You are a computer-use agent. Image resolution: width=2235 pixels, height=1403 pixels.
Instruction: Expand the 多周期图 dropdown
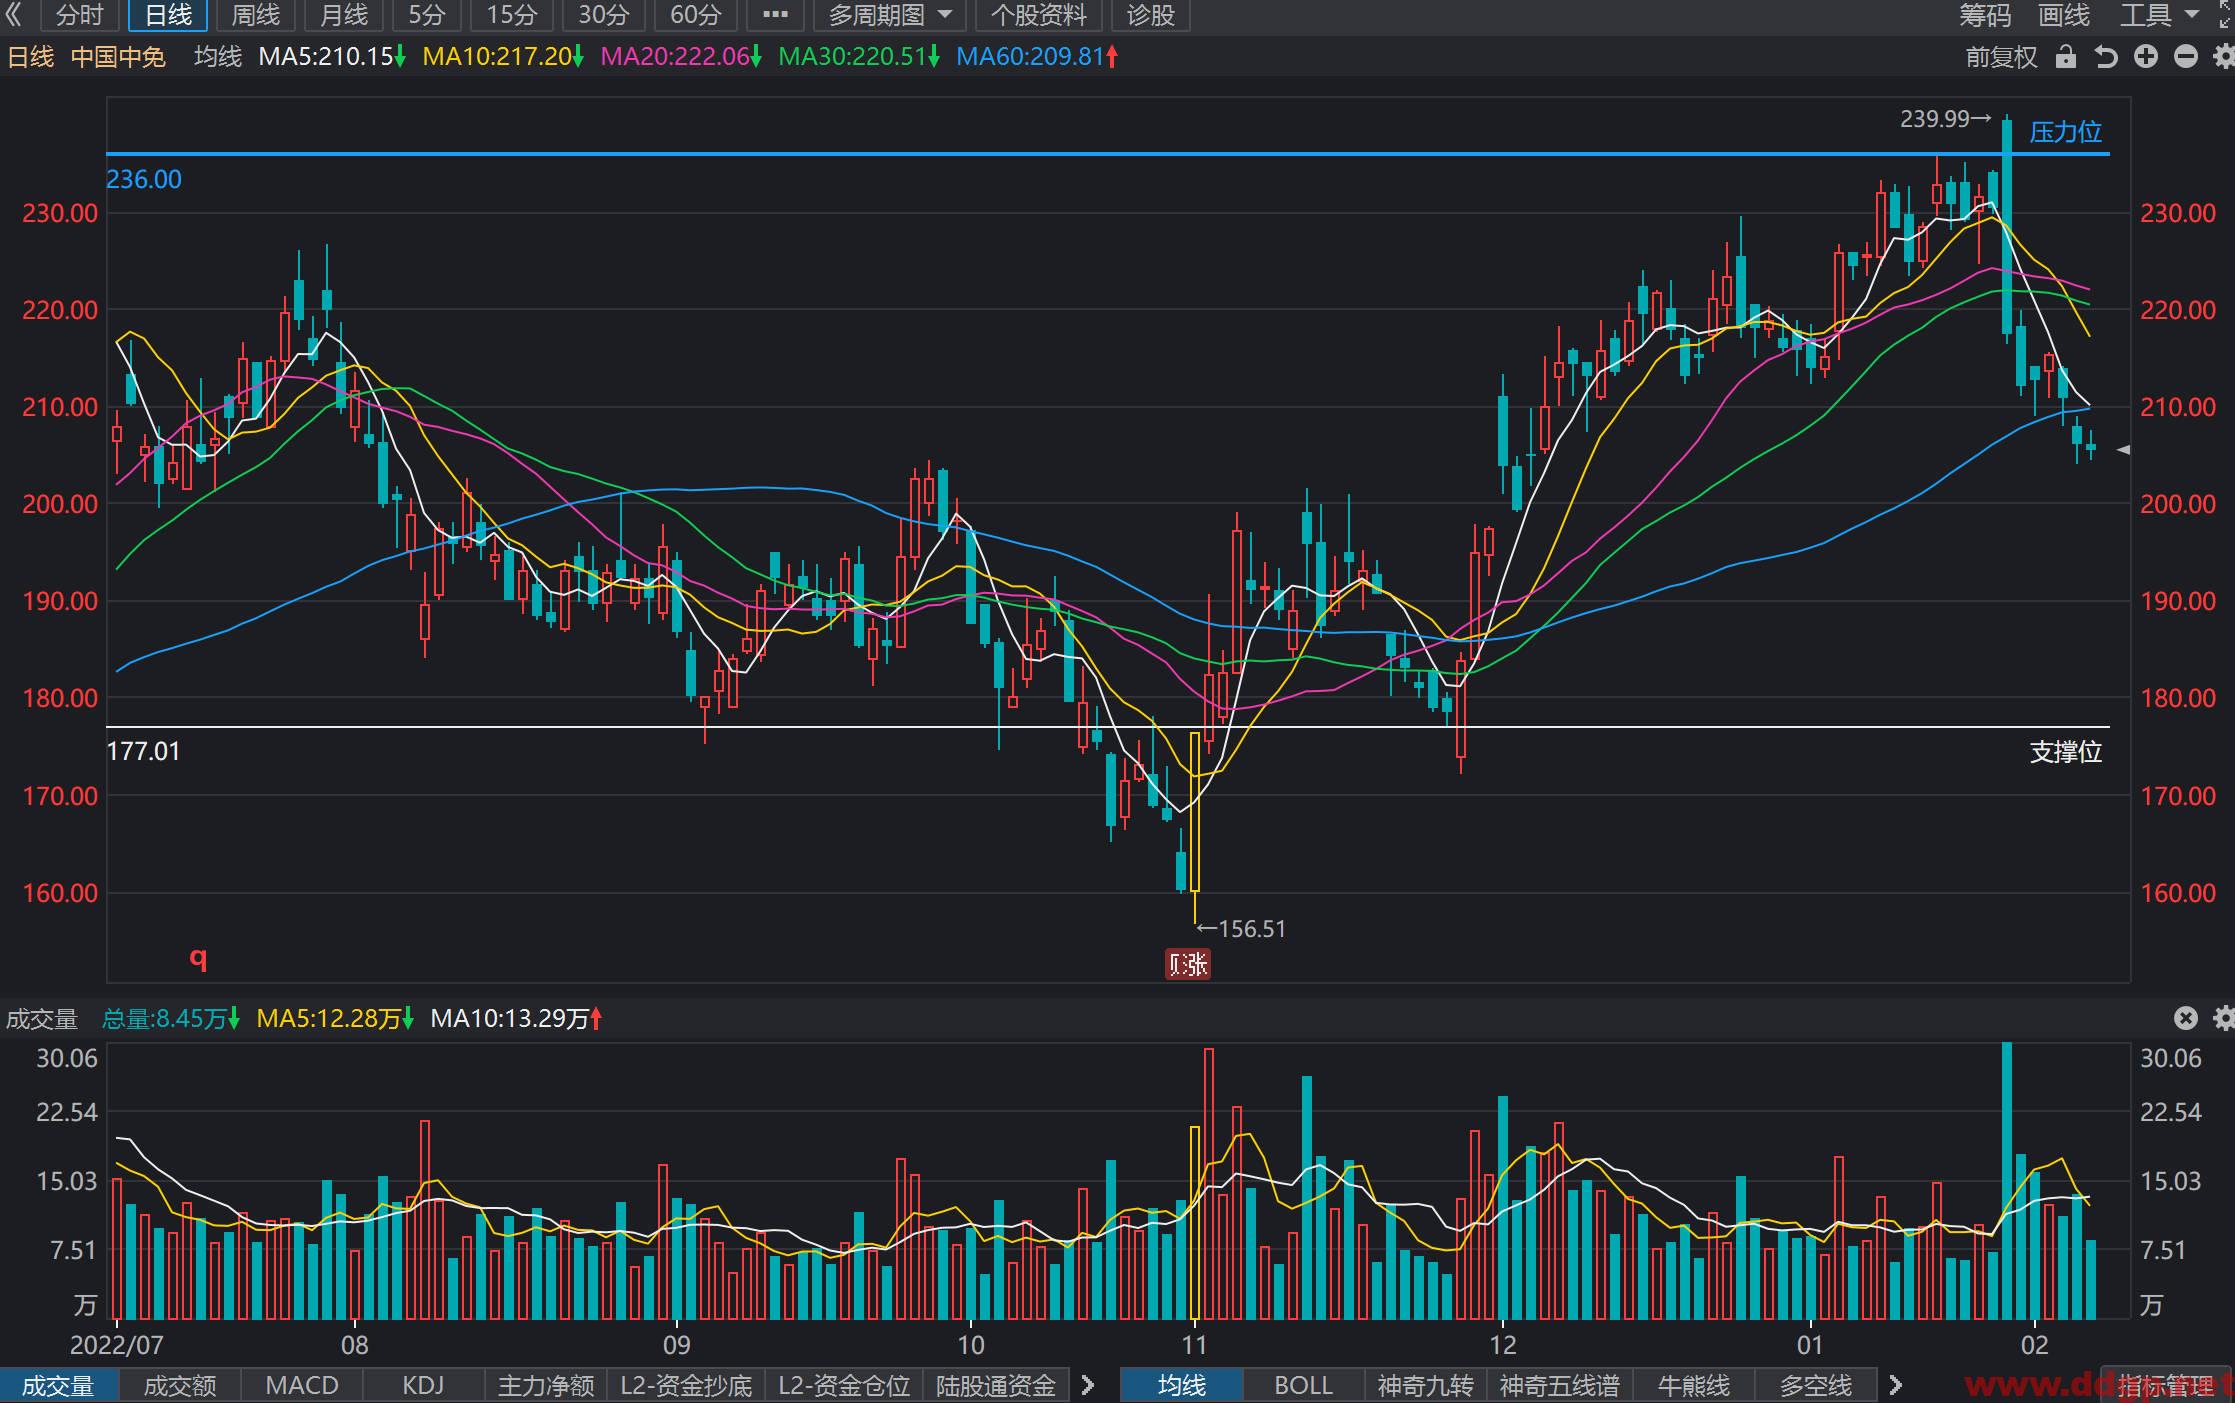coord(889,15)
